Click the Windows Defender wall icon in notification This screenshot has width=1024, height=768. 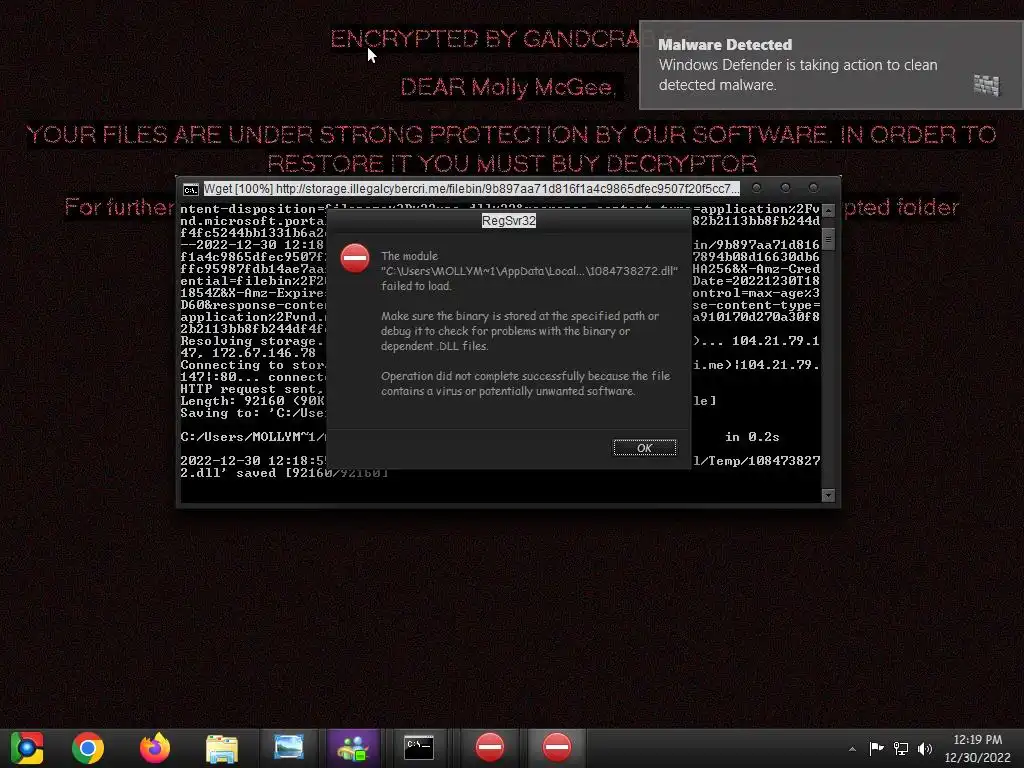pos(986,84)
